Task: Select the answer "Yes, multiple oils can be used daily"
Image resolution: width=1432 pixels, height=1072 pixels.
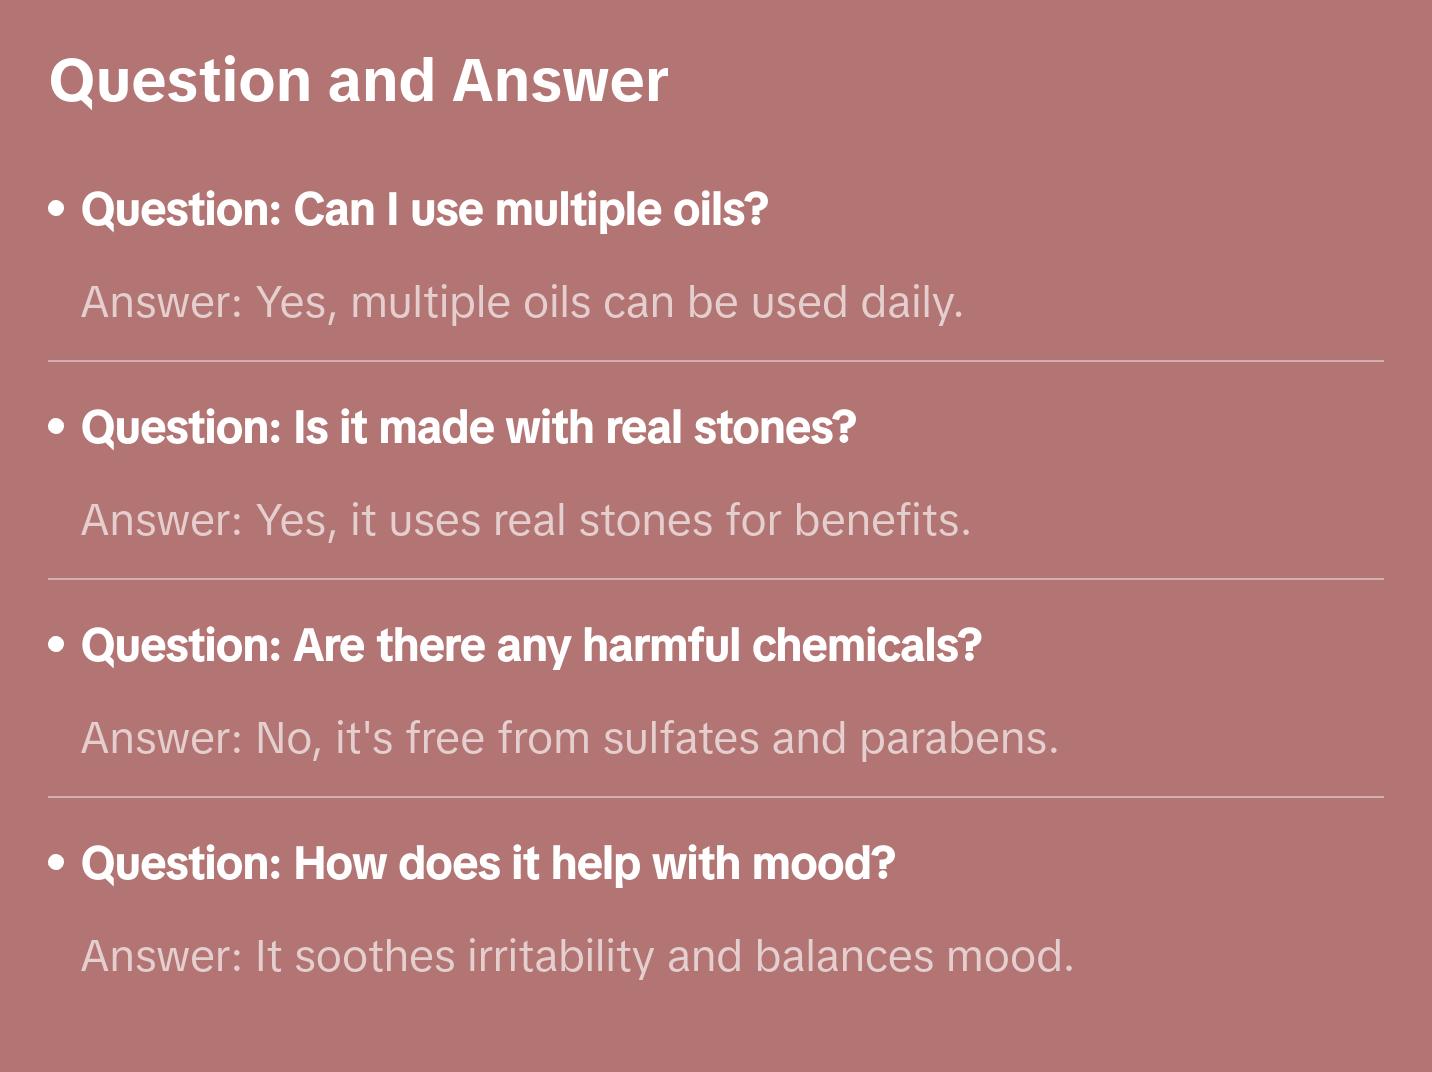Action: 521,303
